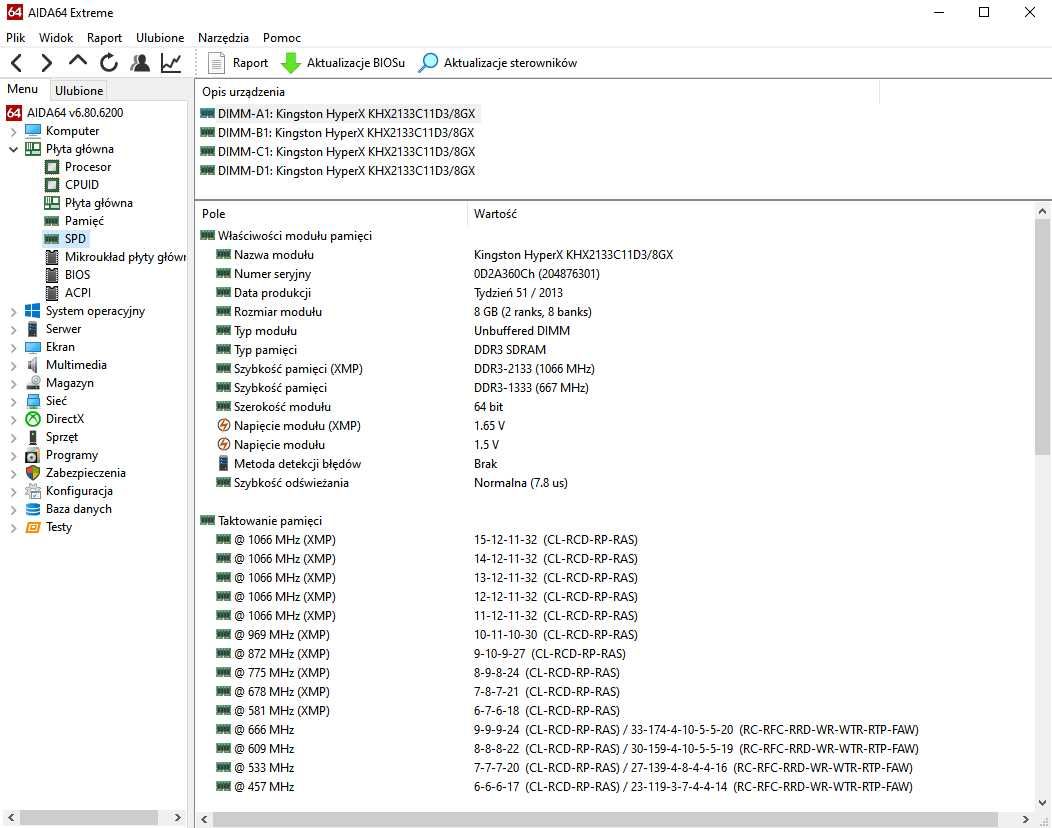Open the Raport menu
This screenshot has width=1052, height=828.
point(104,38)
